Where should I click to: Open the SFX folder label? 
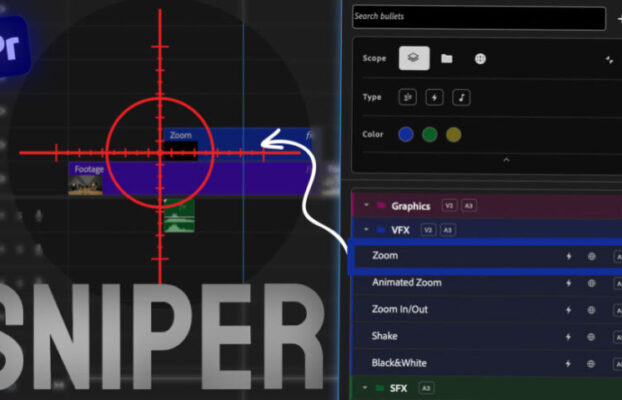click(x=398, y=388)
